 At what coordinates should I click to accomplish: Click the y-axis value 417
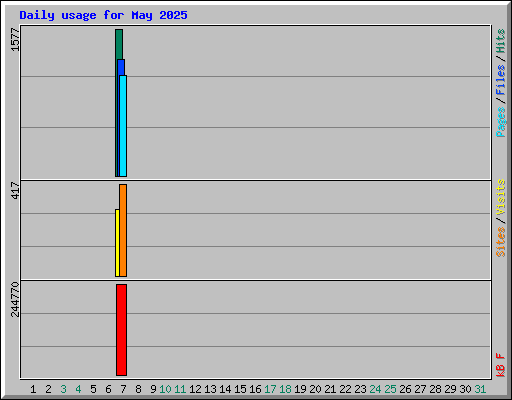pos(15,190)
